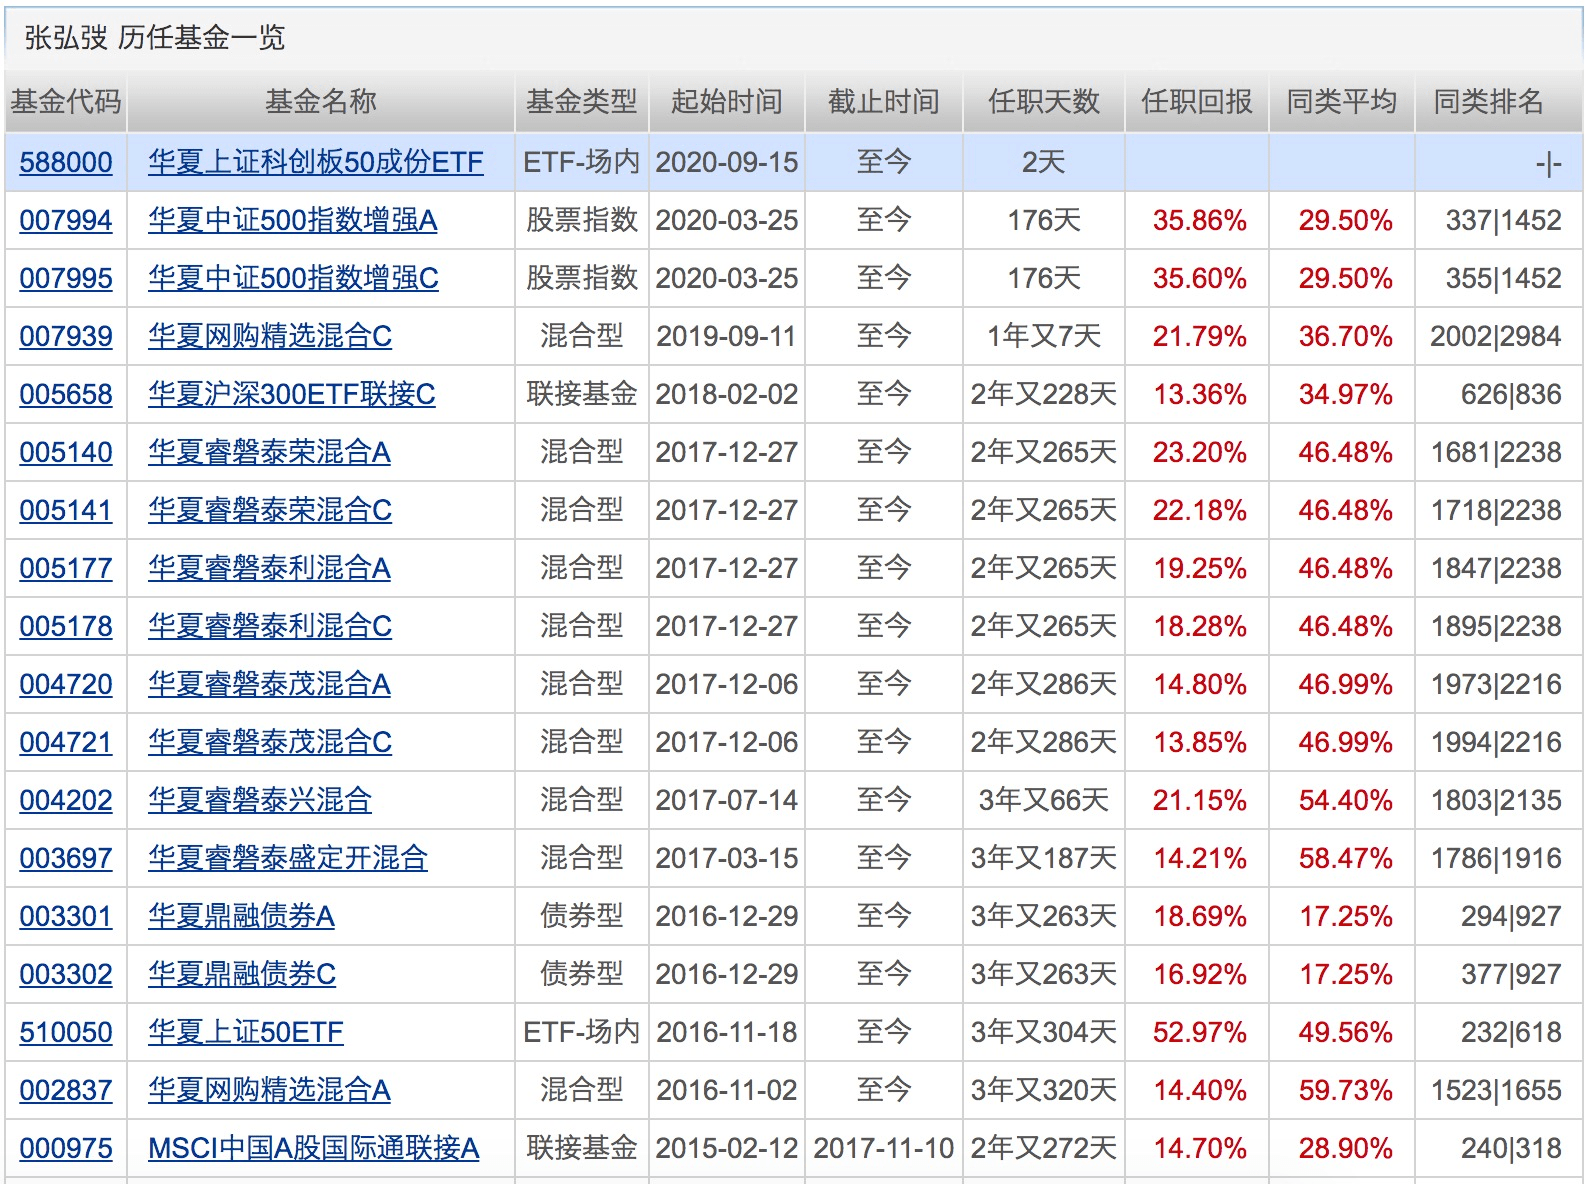Open fund code link 003302
This screenshot has width=1592, height=1184.
point(66,974)
